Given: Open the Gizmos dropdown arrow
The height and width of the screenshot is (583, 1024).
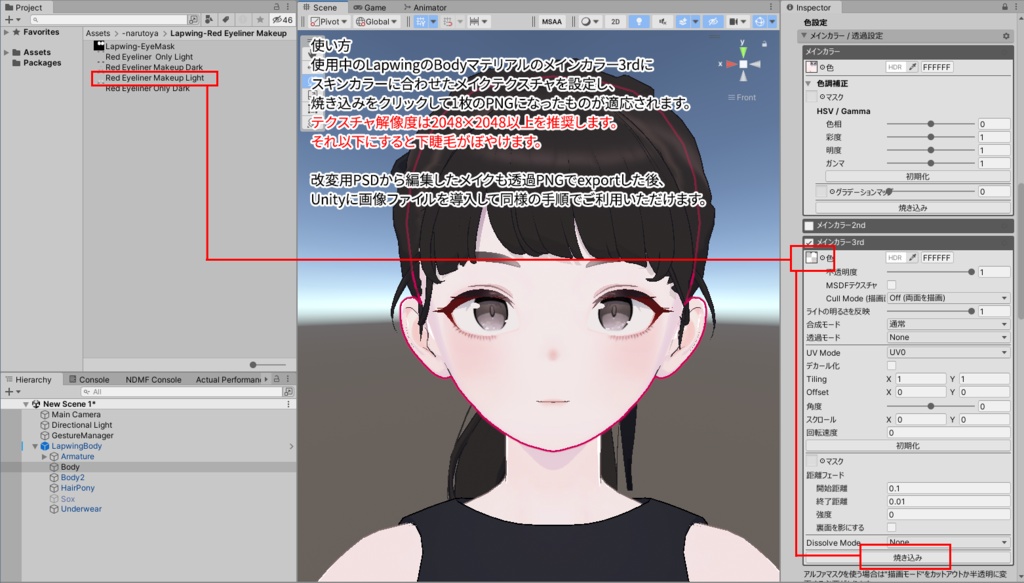Looking at the screenshot, I should [x=772, y=22].
